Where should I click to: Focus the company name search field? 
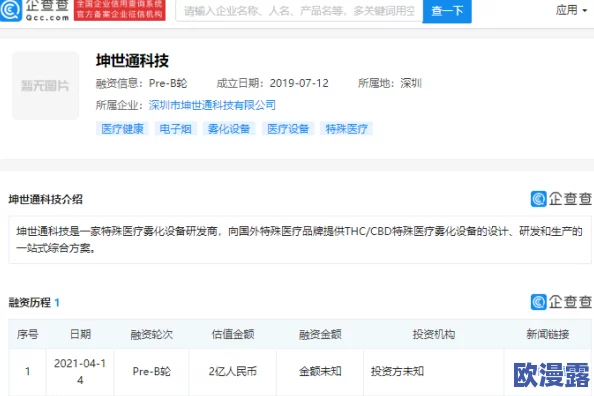pyautogui.click(x=299, y=11)
